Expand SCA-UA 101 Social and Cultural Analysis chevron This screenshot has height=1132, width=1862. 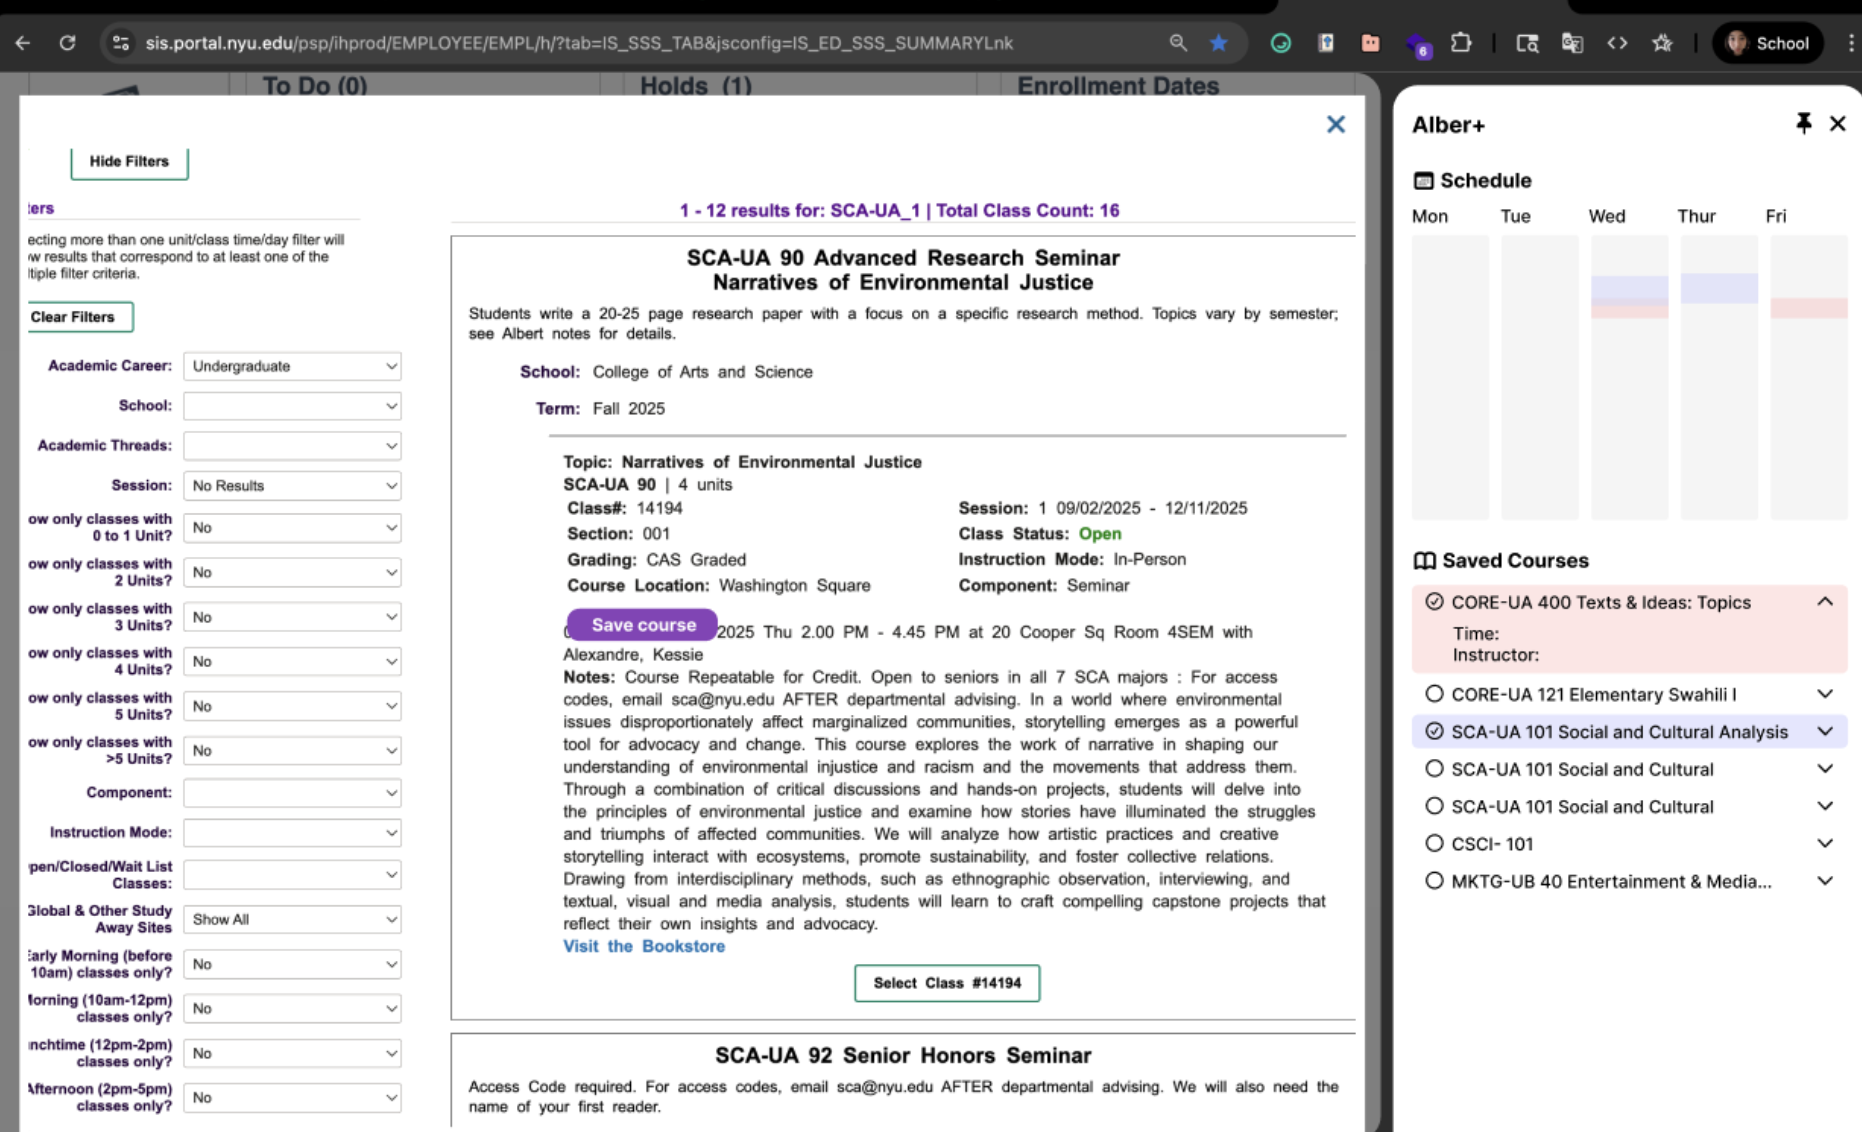click(x=1825, y=731)
